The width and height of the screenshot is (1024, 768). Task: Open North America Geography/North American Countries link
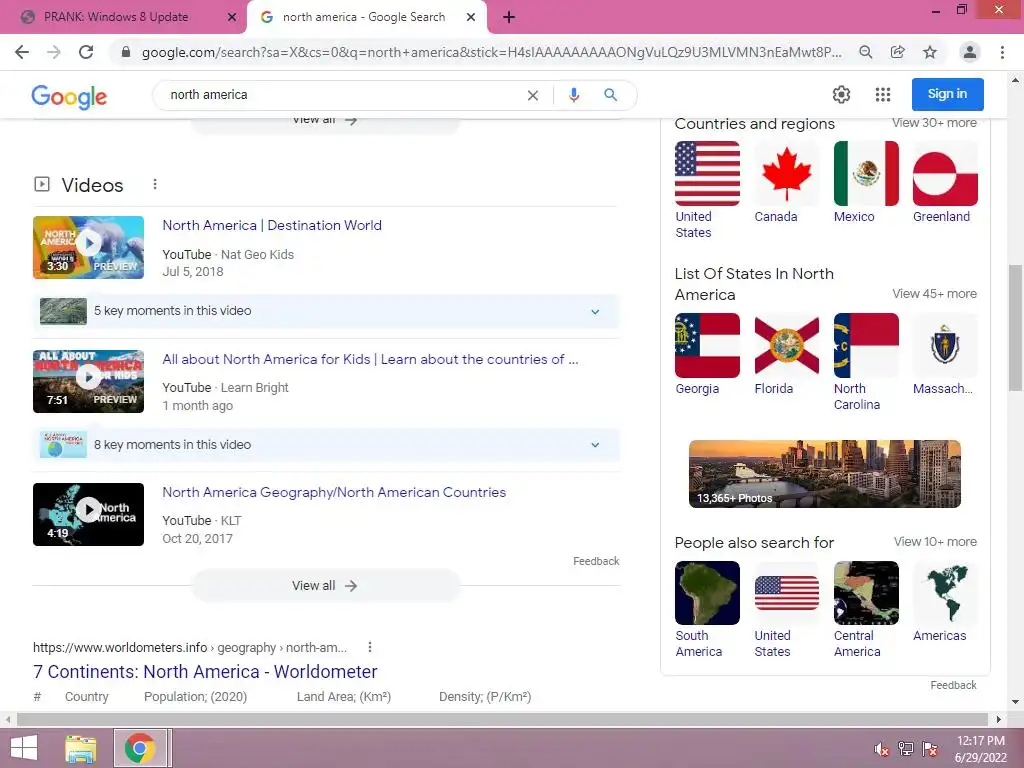[x=334, y=492]
